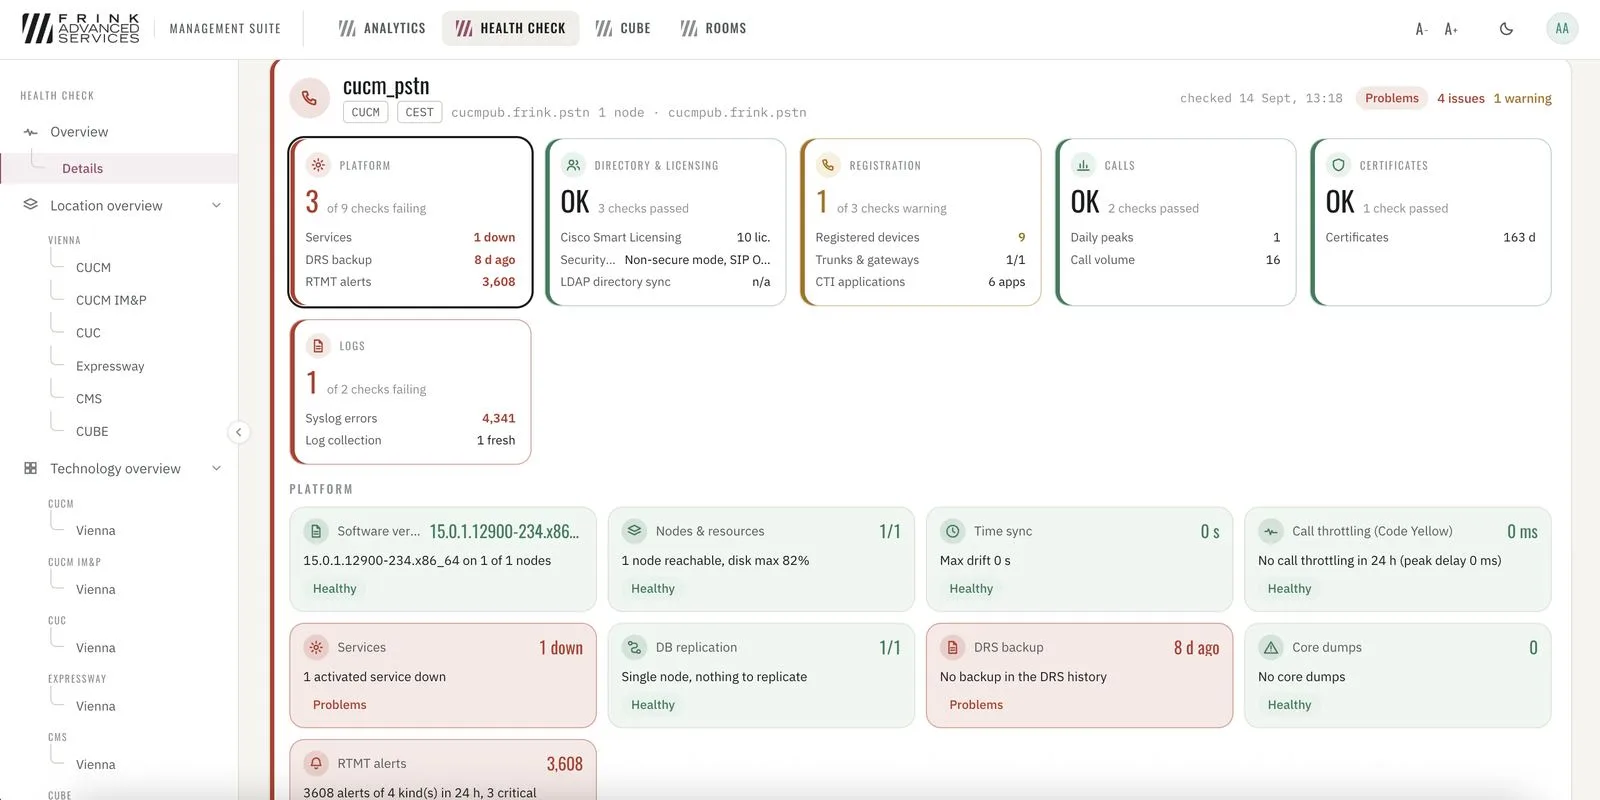The image size is (1600, 800).
Task: Click the Technology overview grid icon
Action: [31, 468]
